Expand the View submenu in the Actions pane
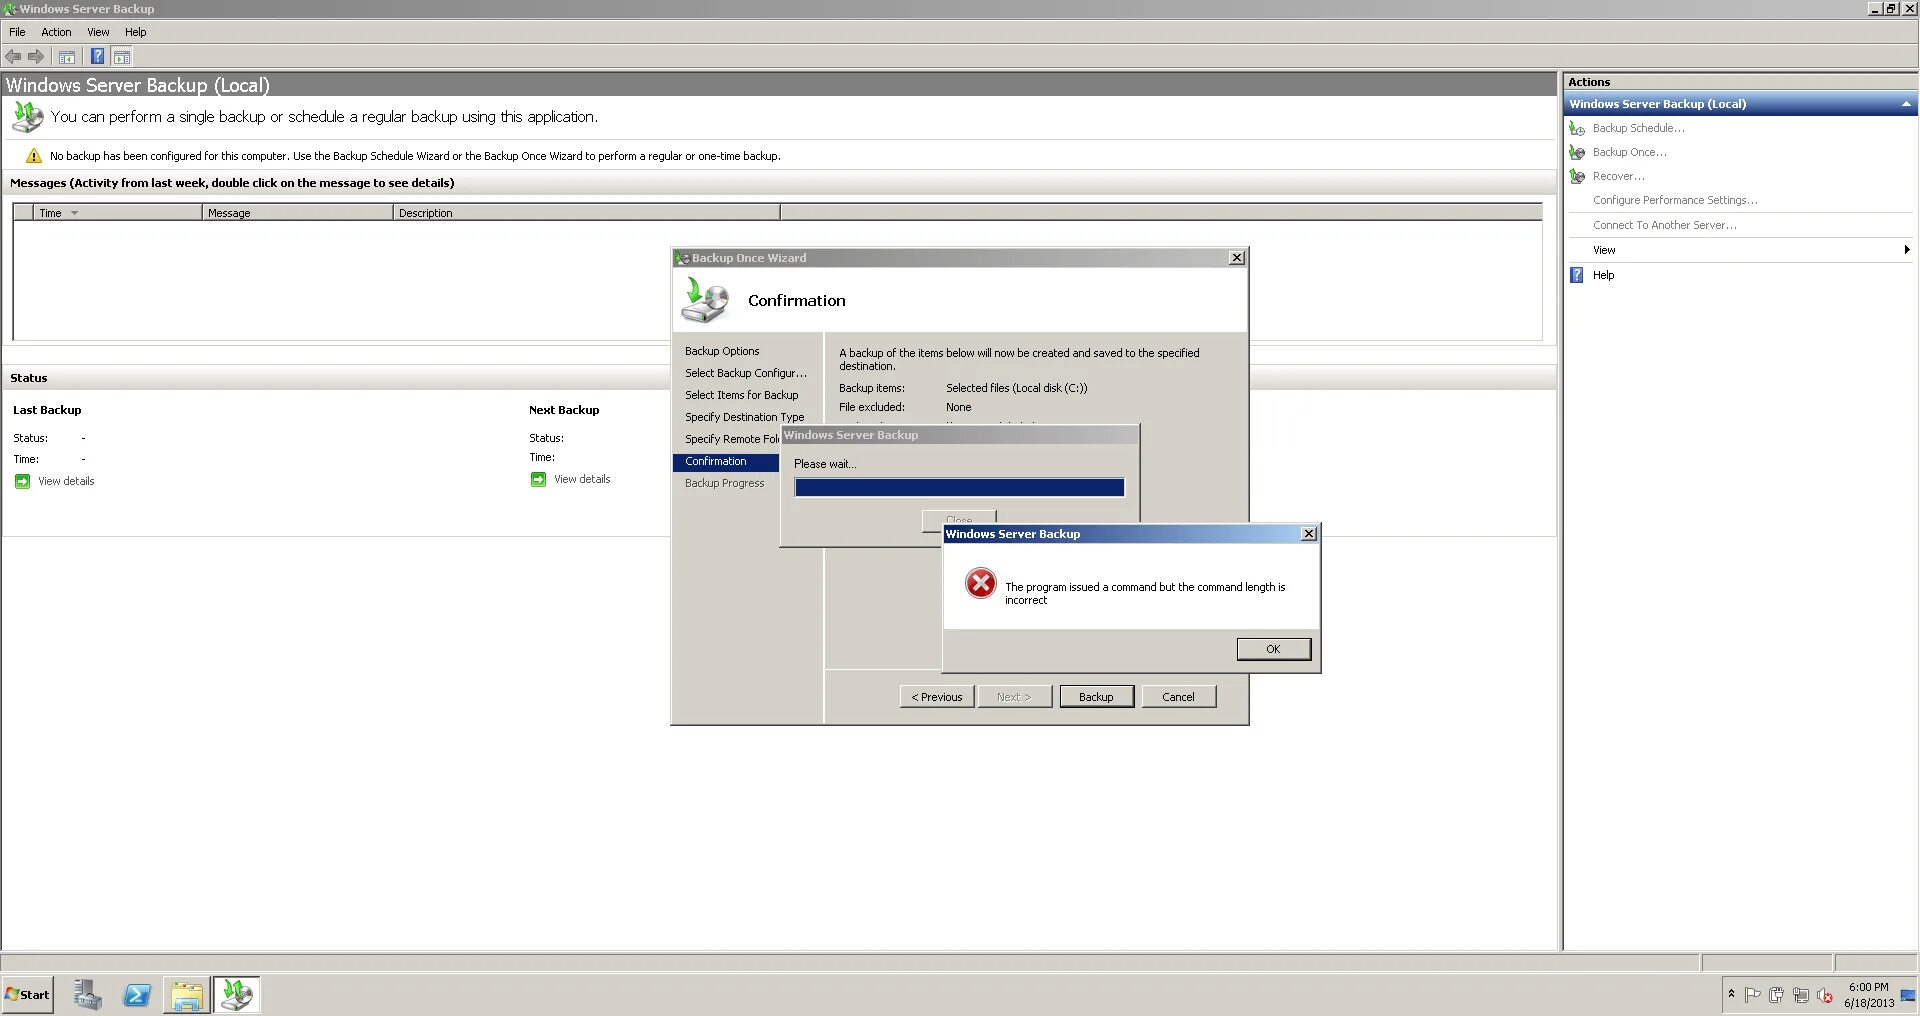The width and height of the screenshot is (1920, 1016). (1907, 250)
